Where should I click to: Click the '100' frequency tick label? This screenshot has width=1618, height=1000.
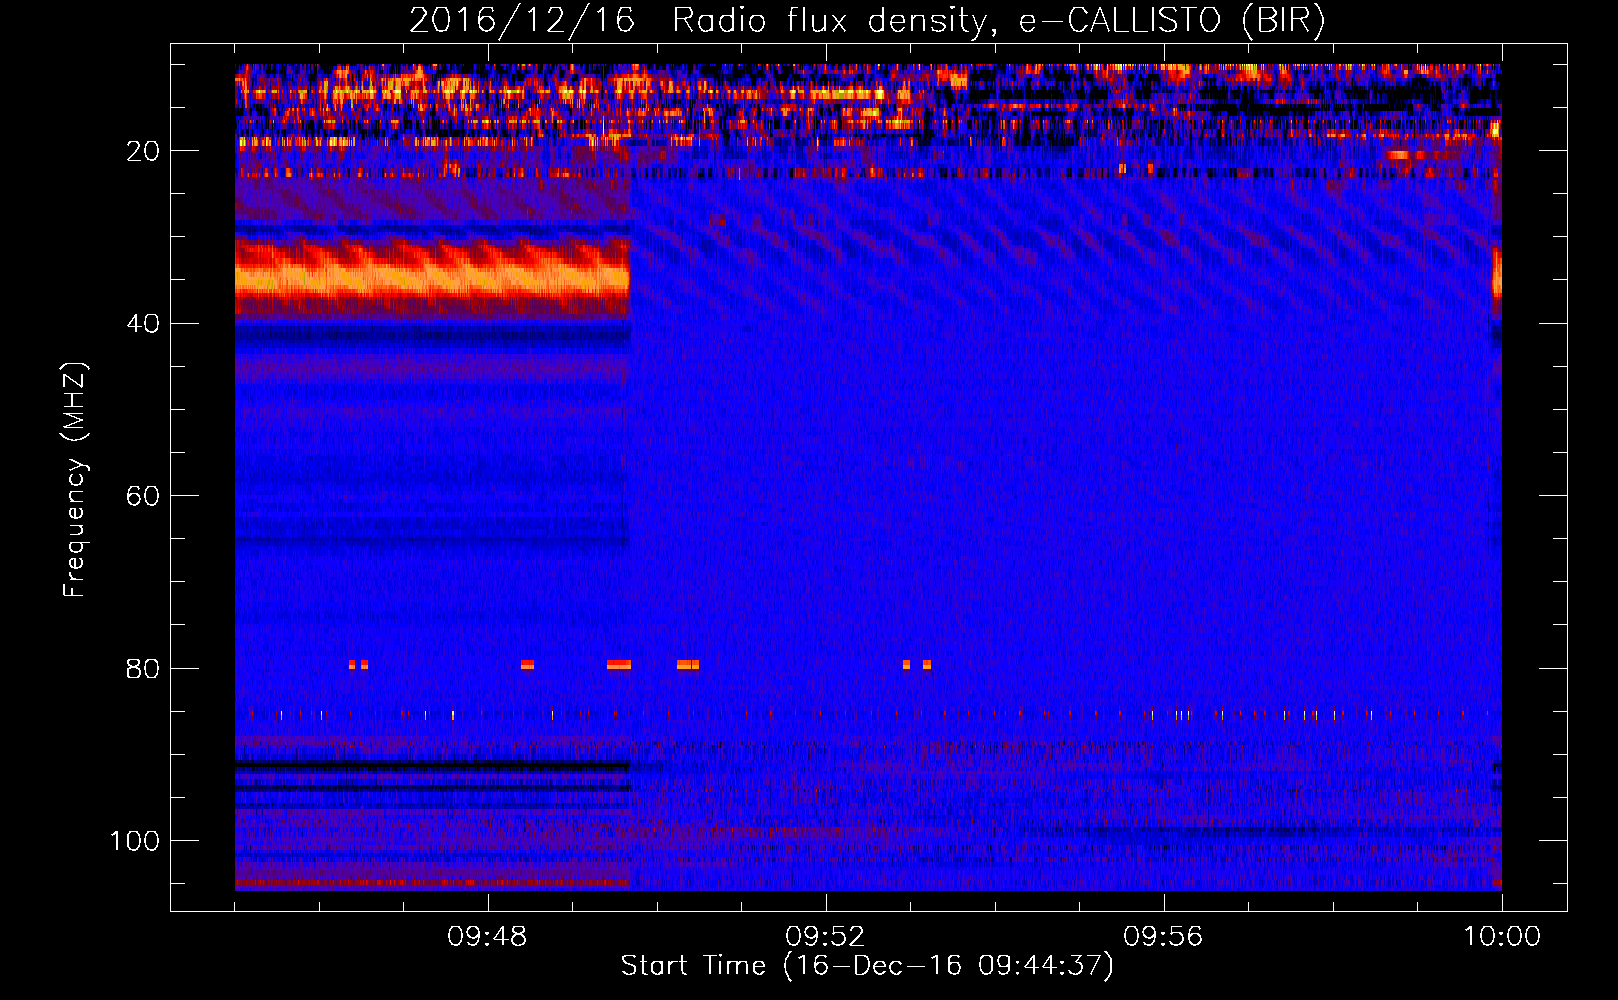click(135, 841)
